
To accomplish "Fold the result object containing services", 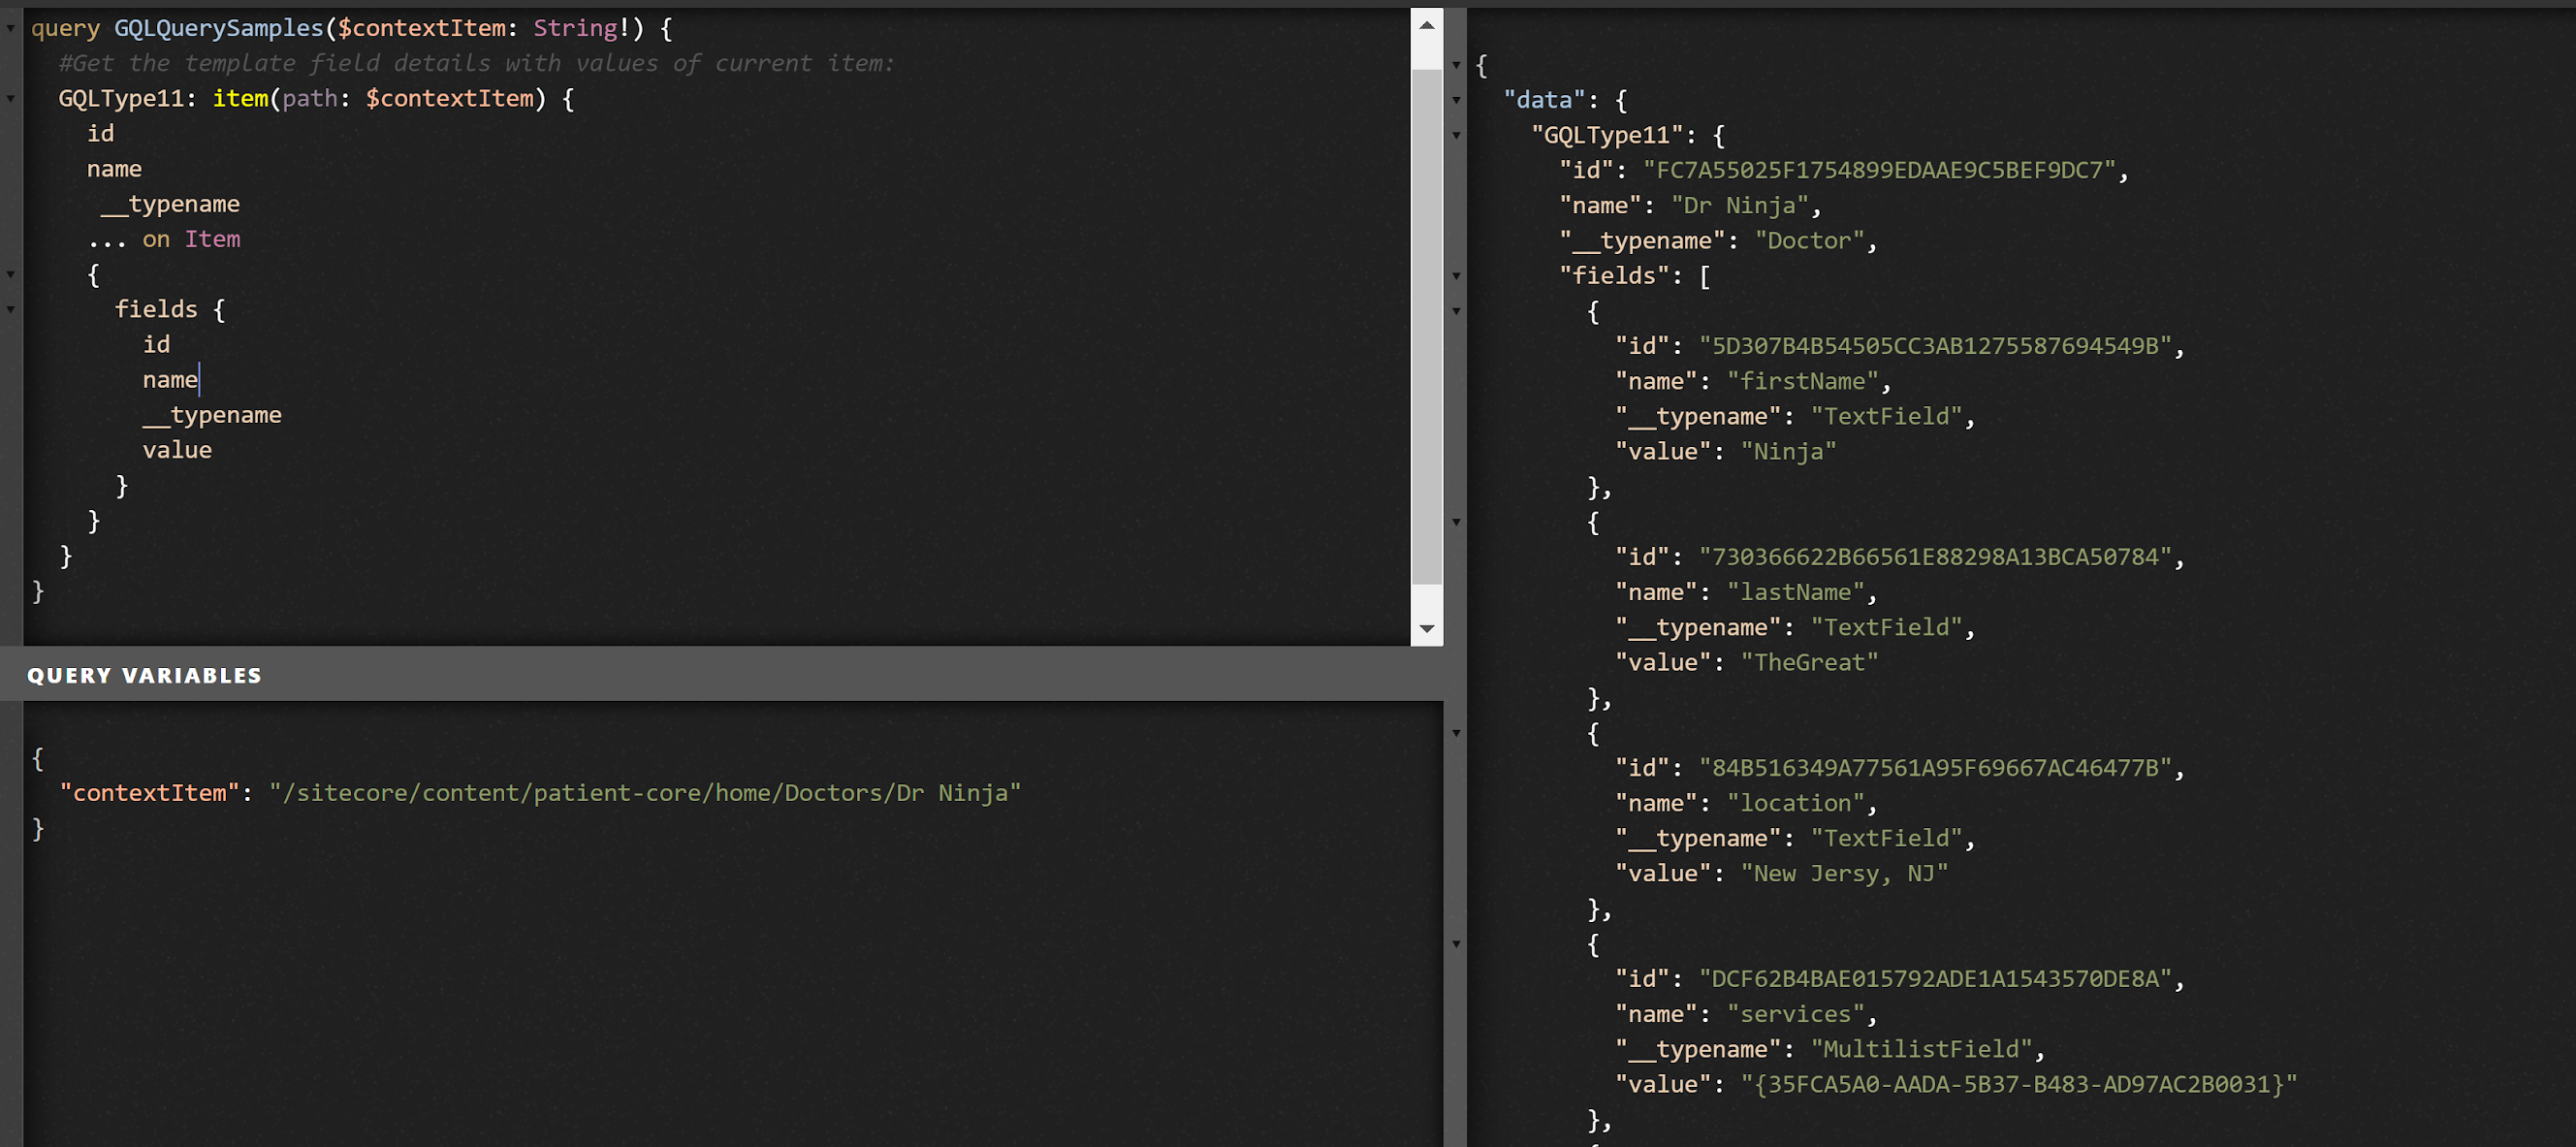I will 1456,944.
